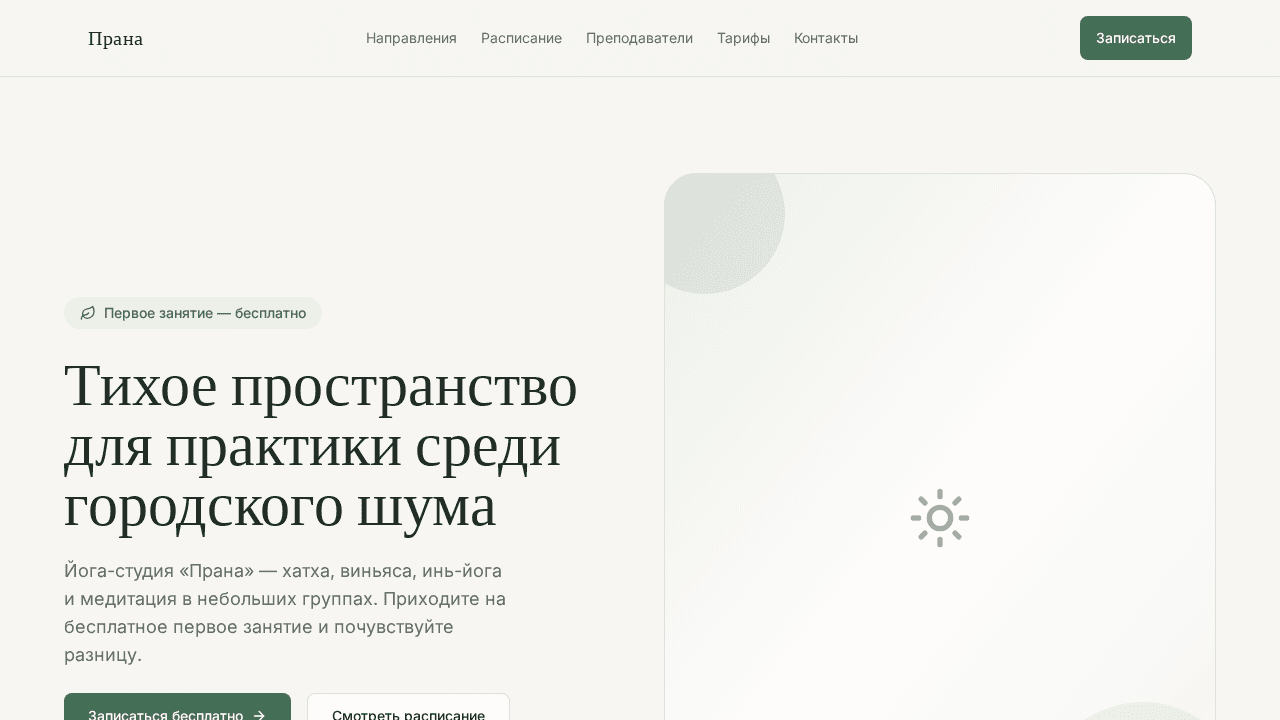Go to Контакты page
The width and height of the screenshot is (1280, 720).
pyautogui.click(x=826, y=38)
